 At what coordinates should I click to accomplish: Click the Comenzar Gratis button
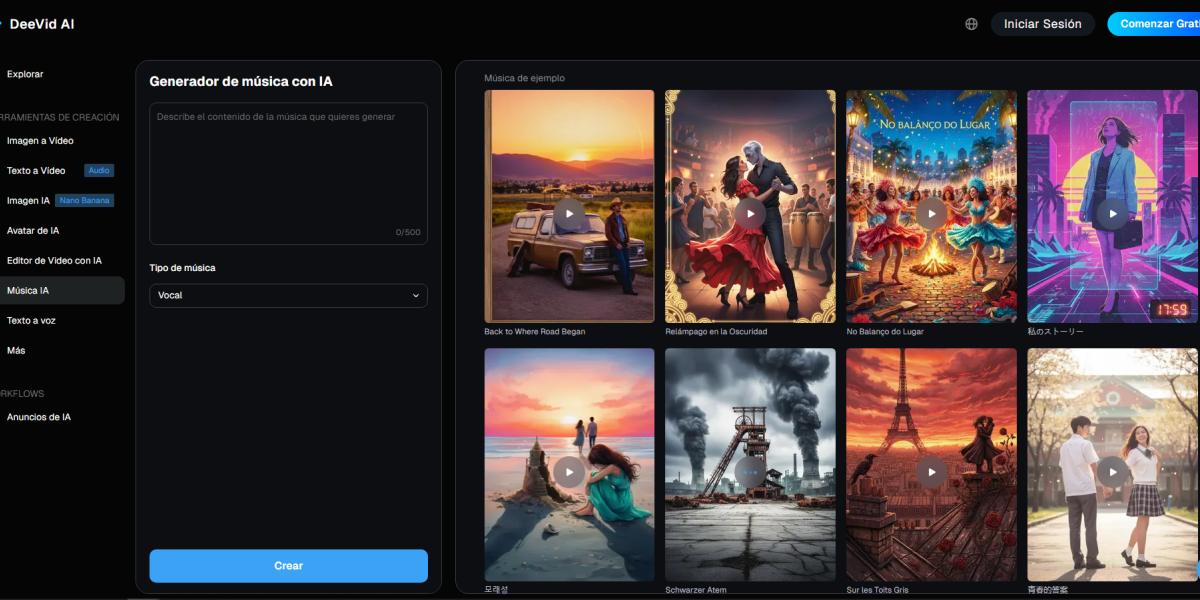coord(1156,24)
